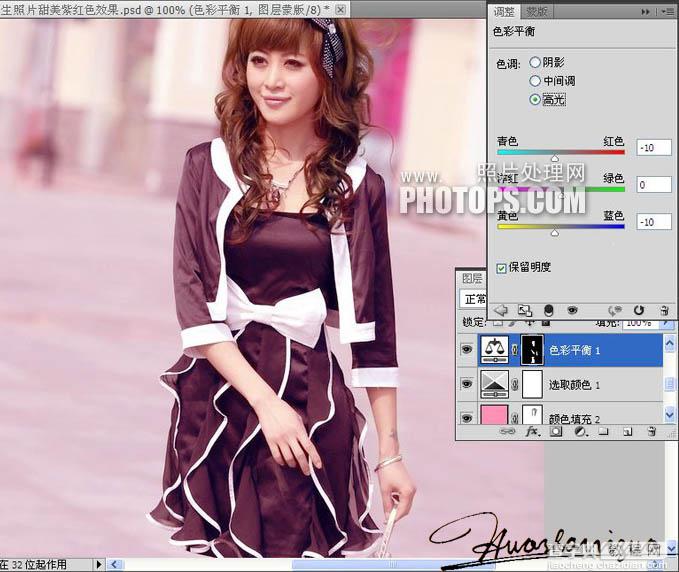Add a layer mask from Layers footer
Screen dimensions: 679x572
click(556, 431)
